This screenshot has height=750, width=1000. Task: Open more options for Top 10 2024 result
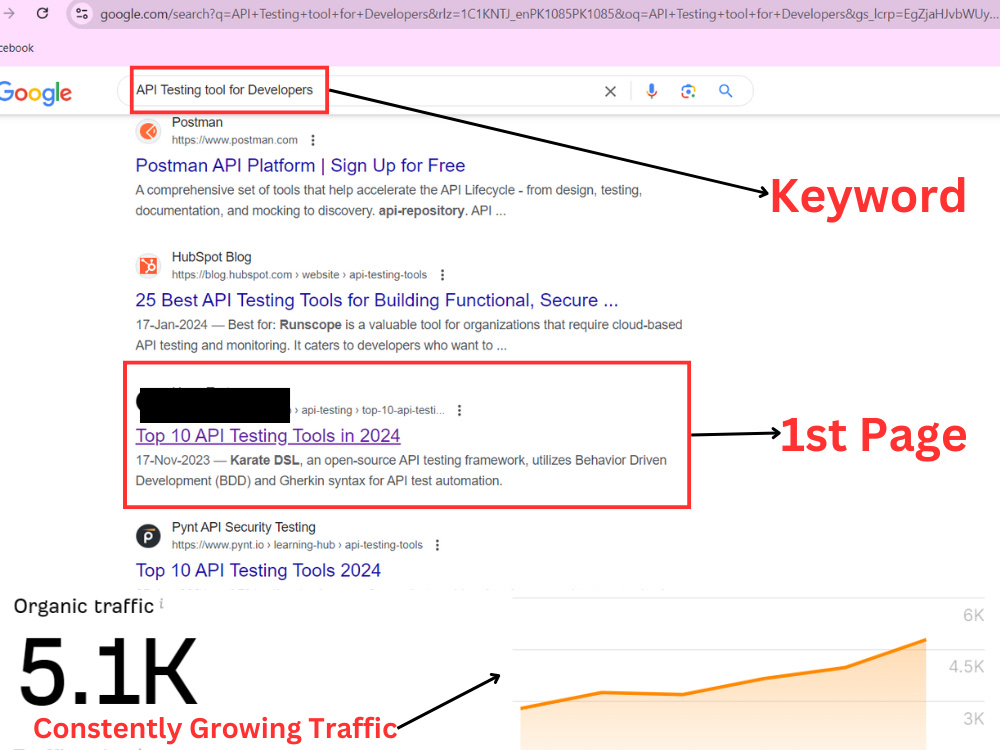pos(459,410)
